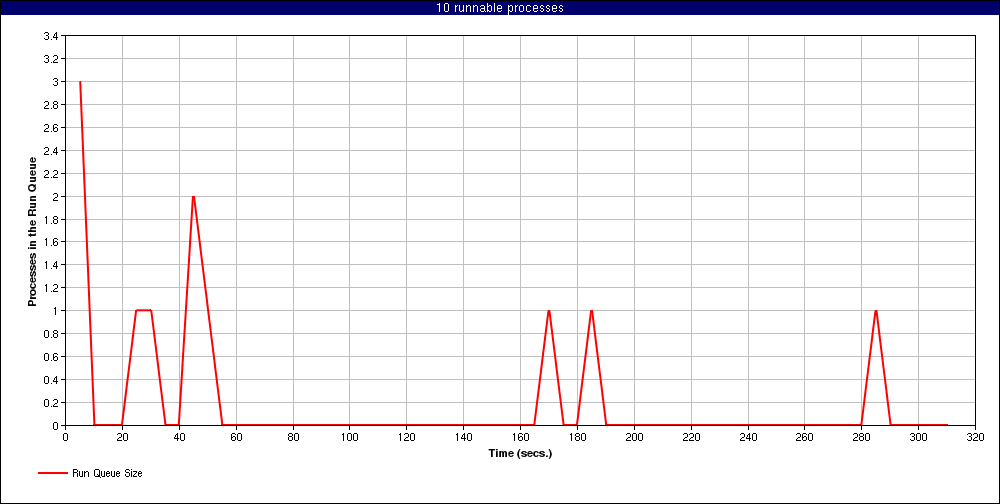Viewport: 1000px width, 504px height.
Task: Click the time-axis tick label "140"
Action: pos(464,437)
